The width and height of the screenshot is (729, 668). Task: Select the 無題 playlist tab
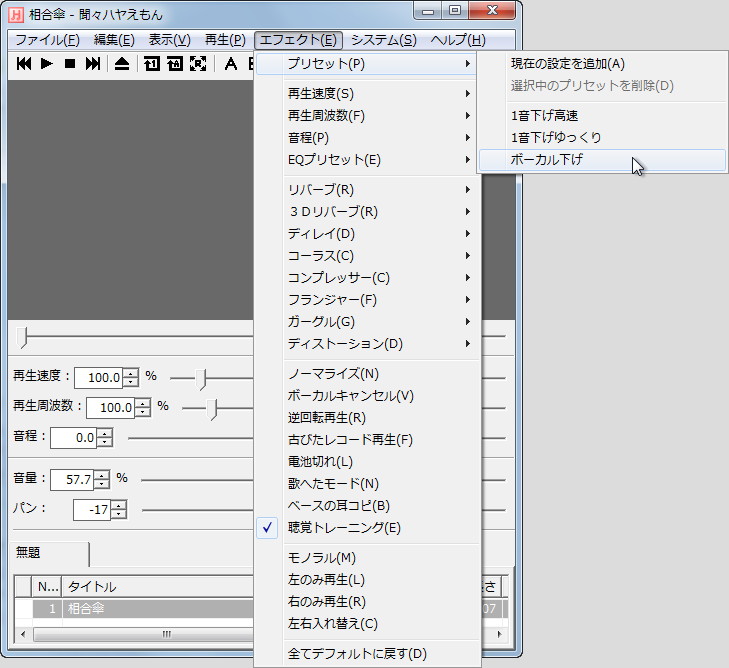click(x=50, y=553)
